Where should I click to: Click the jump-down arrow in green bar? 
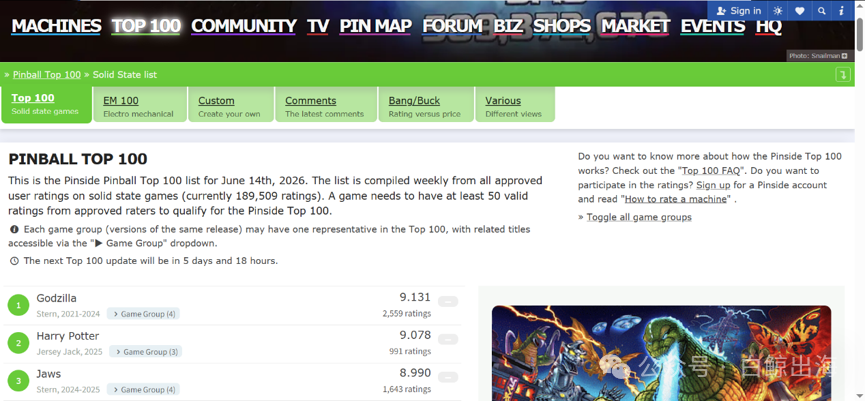click(843, 74)
